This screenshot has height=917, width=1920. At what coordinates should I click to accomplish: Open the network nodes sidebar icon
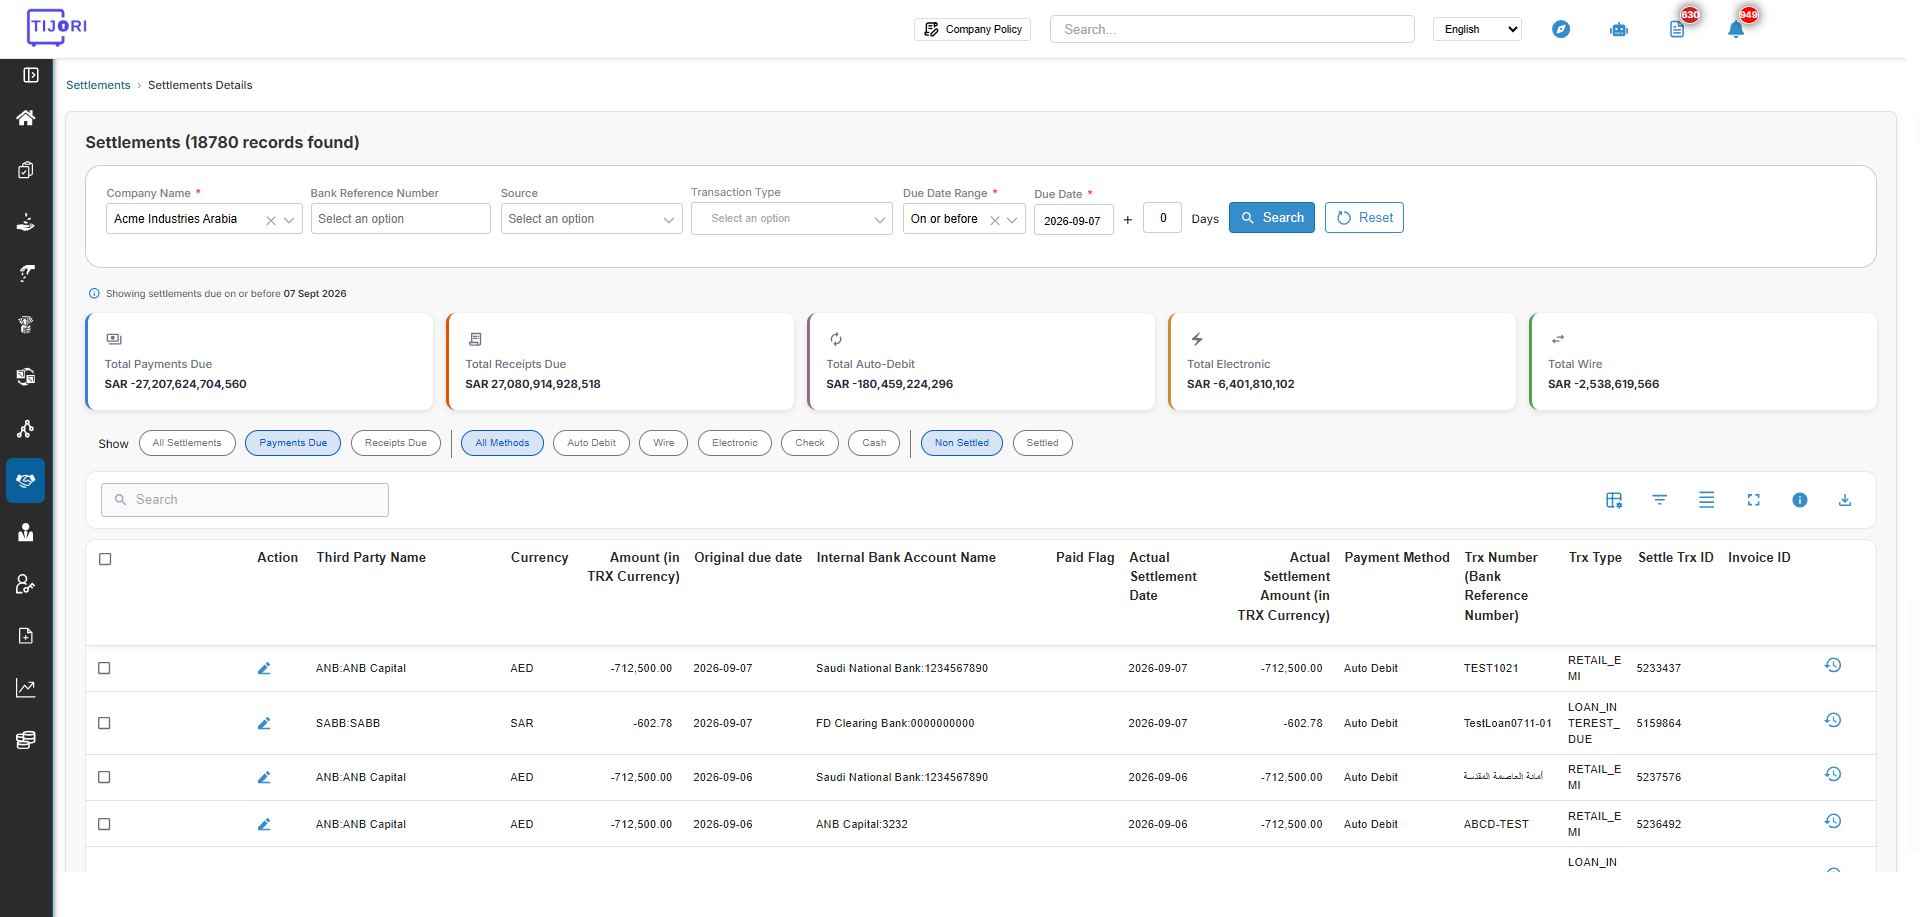26,429
